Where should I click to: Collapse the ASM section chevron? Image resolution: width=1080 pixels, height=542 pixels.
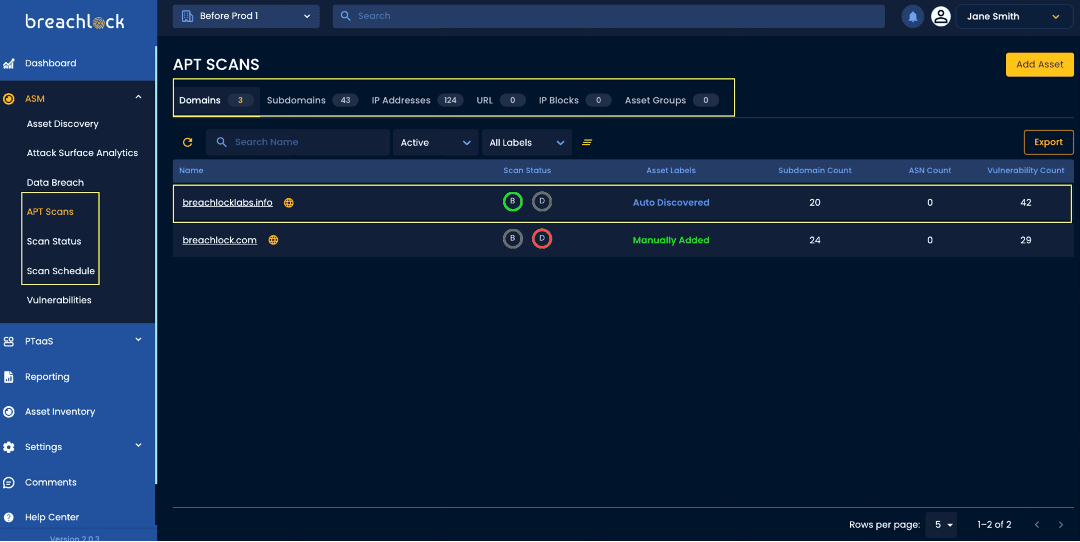coord(138,97)
